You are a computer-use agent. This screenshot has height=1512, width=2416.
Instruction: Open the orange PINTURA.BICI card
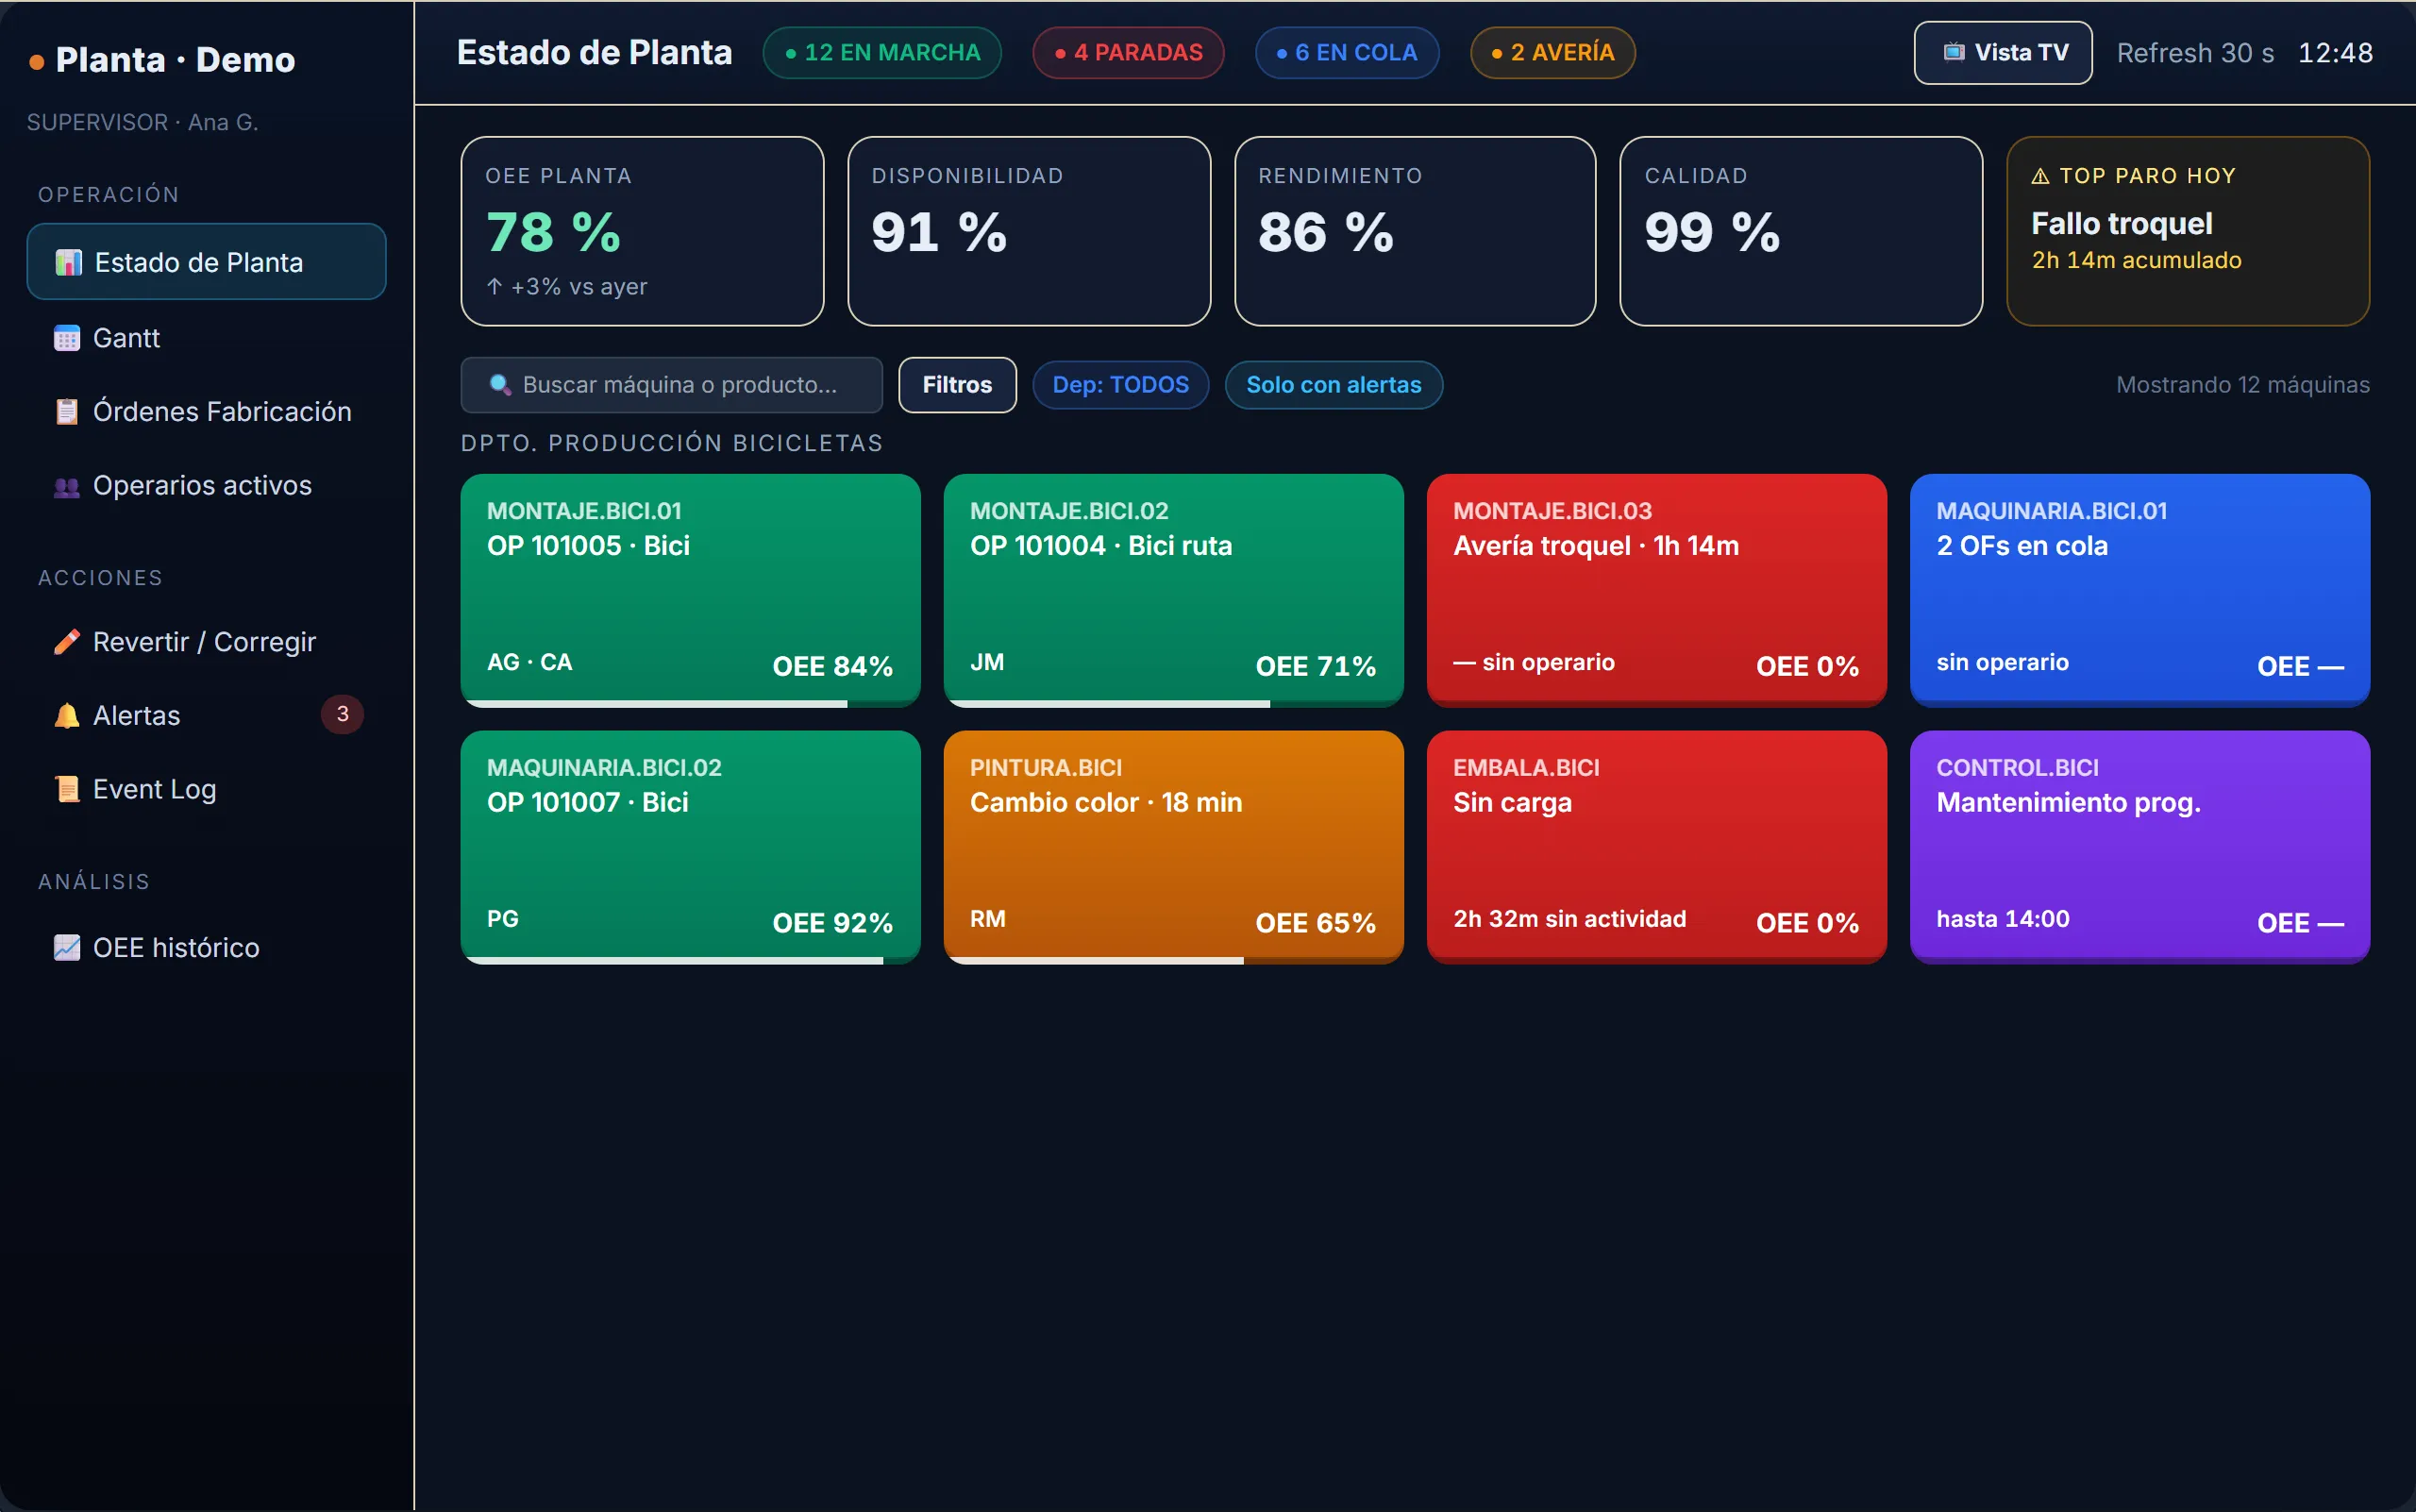(1173, 848)
